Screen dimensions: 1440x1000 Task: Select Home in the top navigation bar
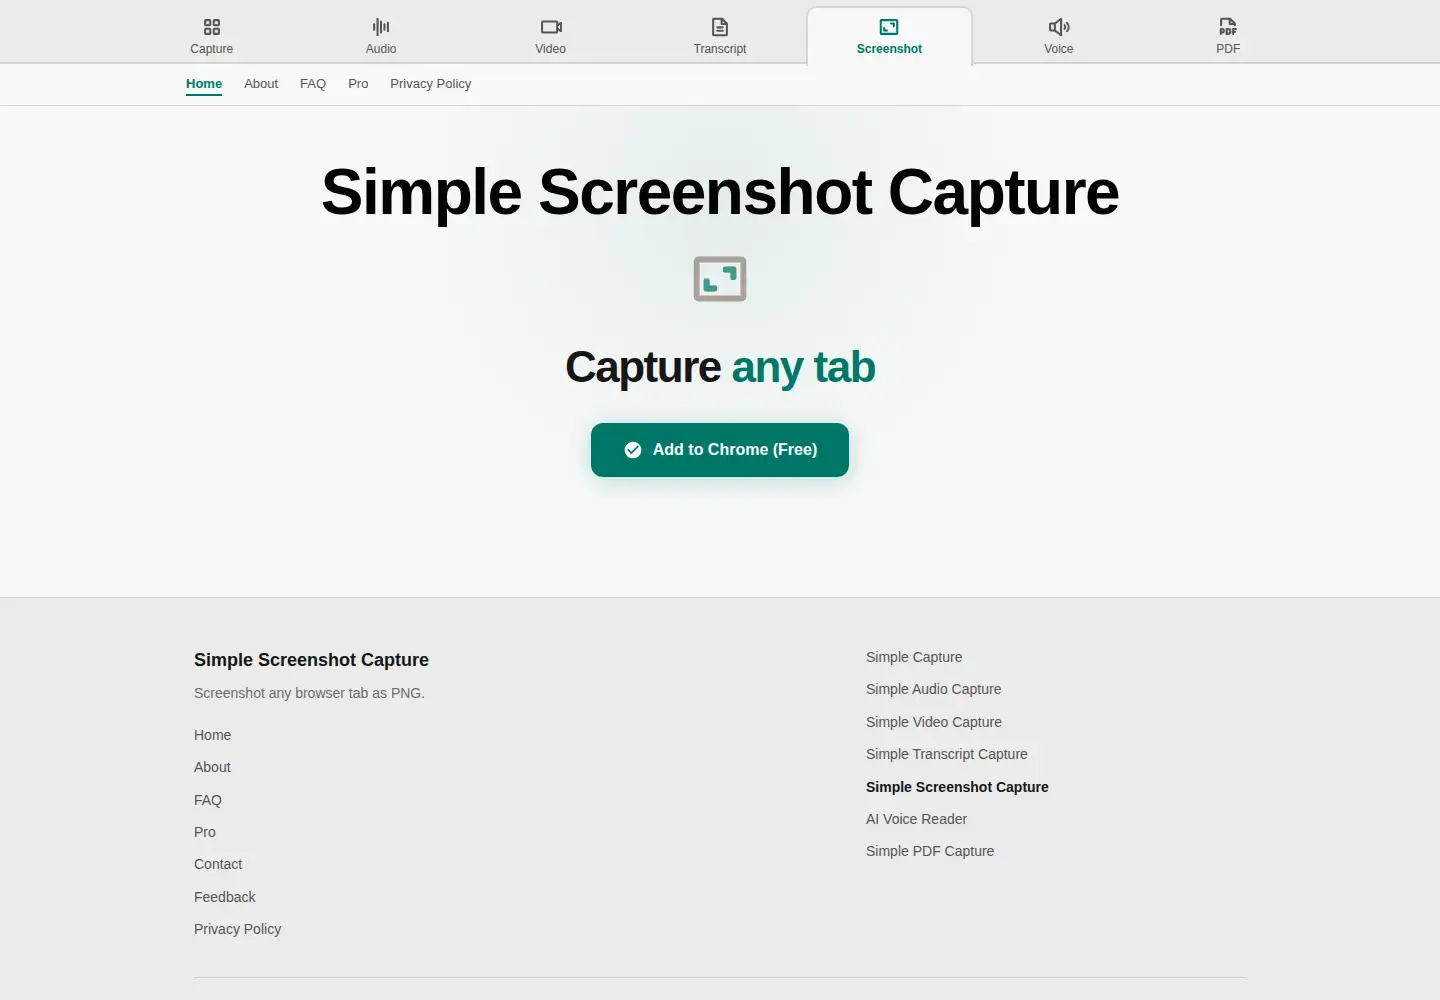click(x=204, y=84)
